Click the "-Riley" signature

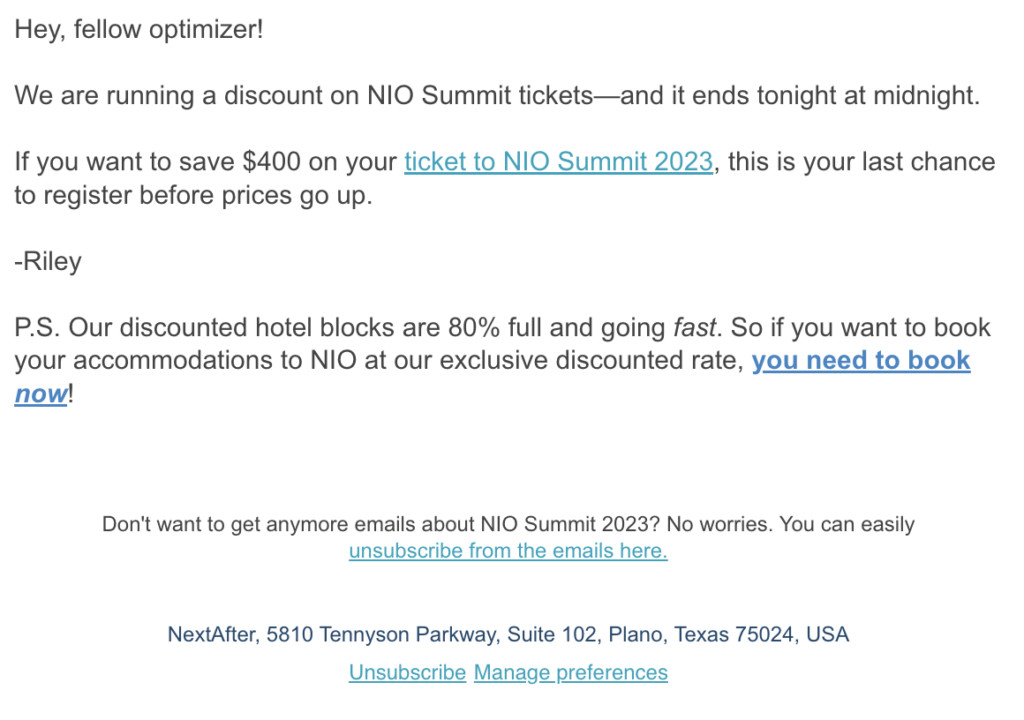click(x=48, y=261)
